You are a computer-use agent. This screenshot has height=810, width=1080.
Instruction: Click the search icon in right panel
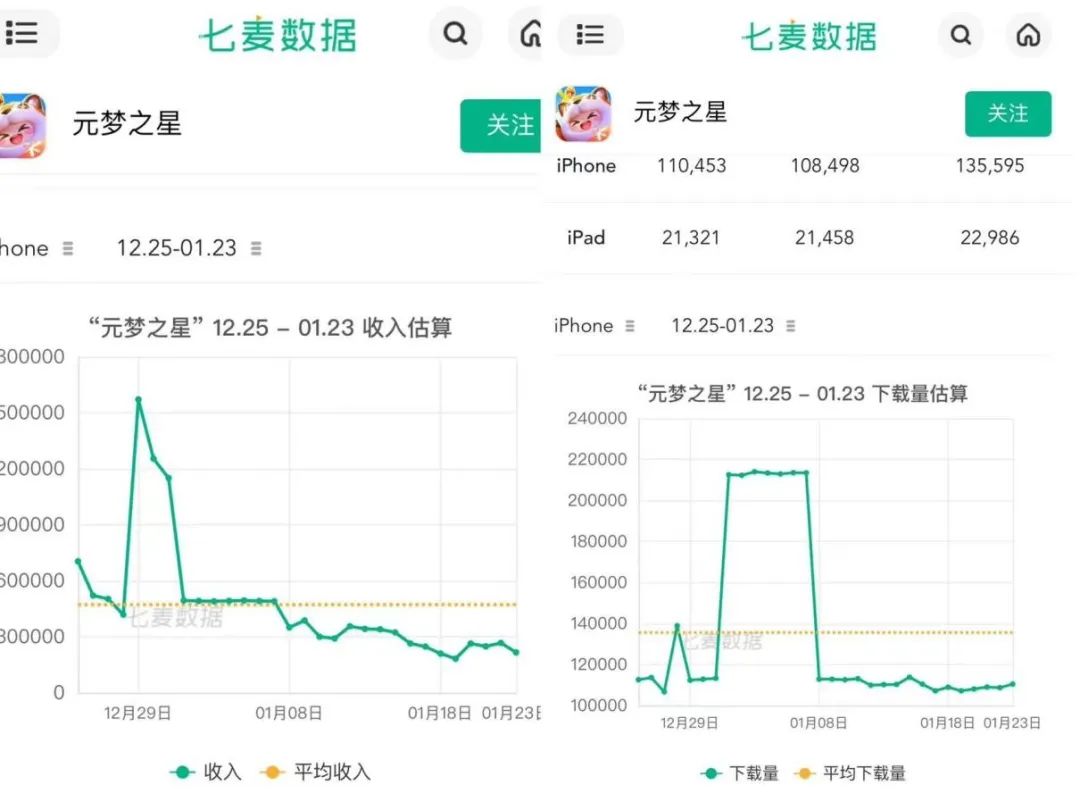click(x=960, y=36)
